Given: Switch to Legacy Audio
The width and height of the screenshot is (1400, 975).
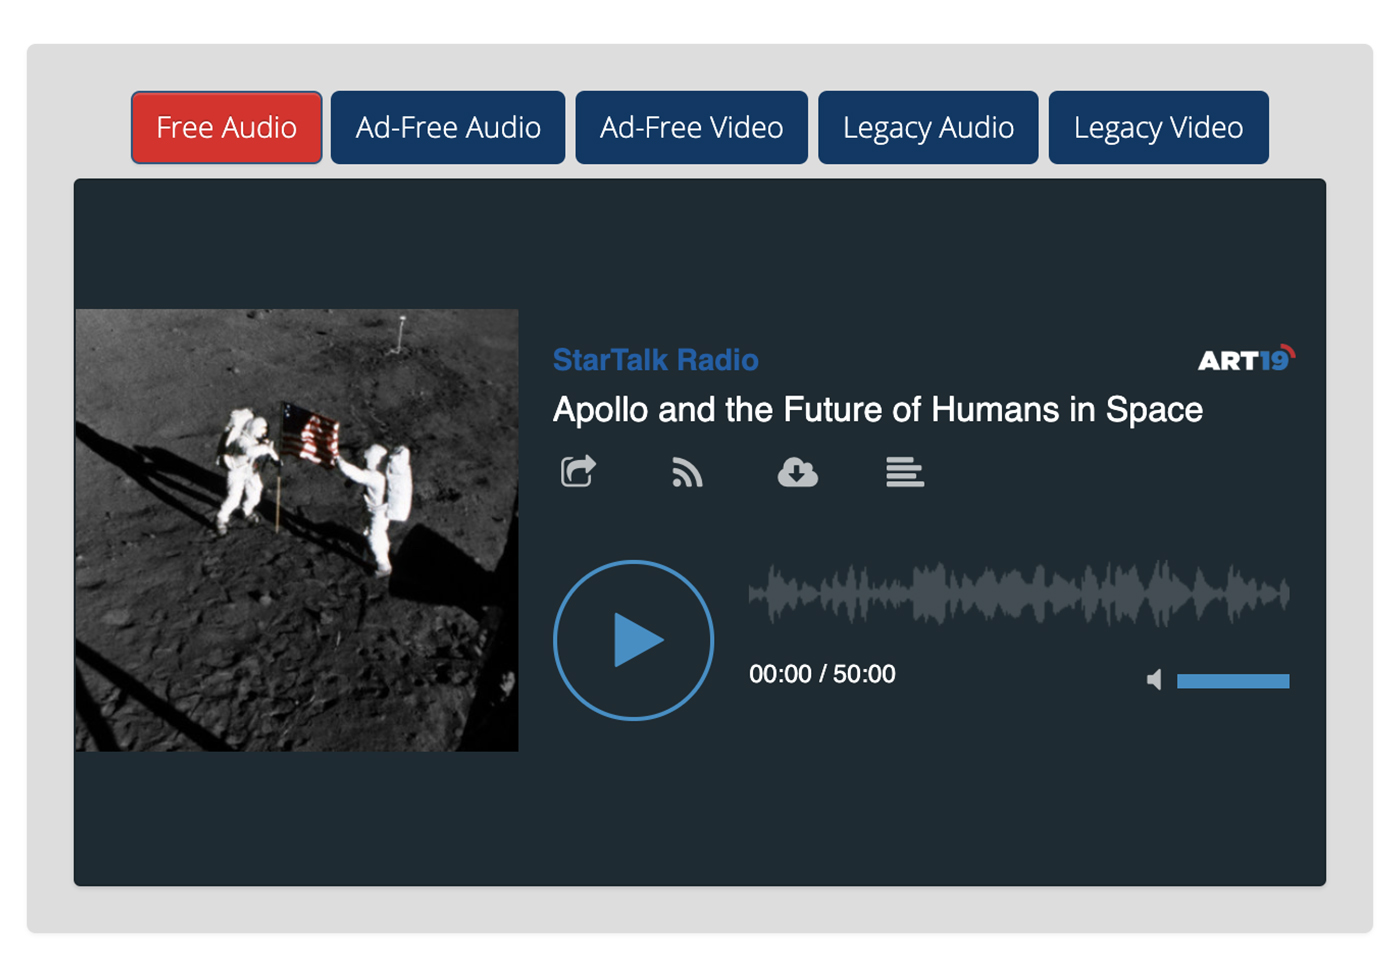Looking at the screenshot, I should [x=927, y=127].
